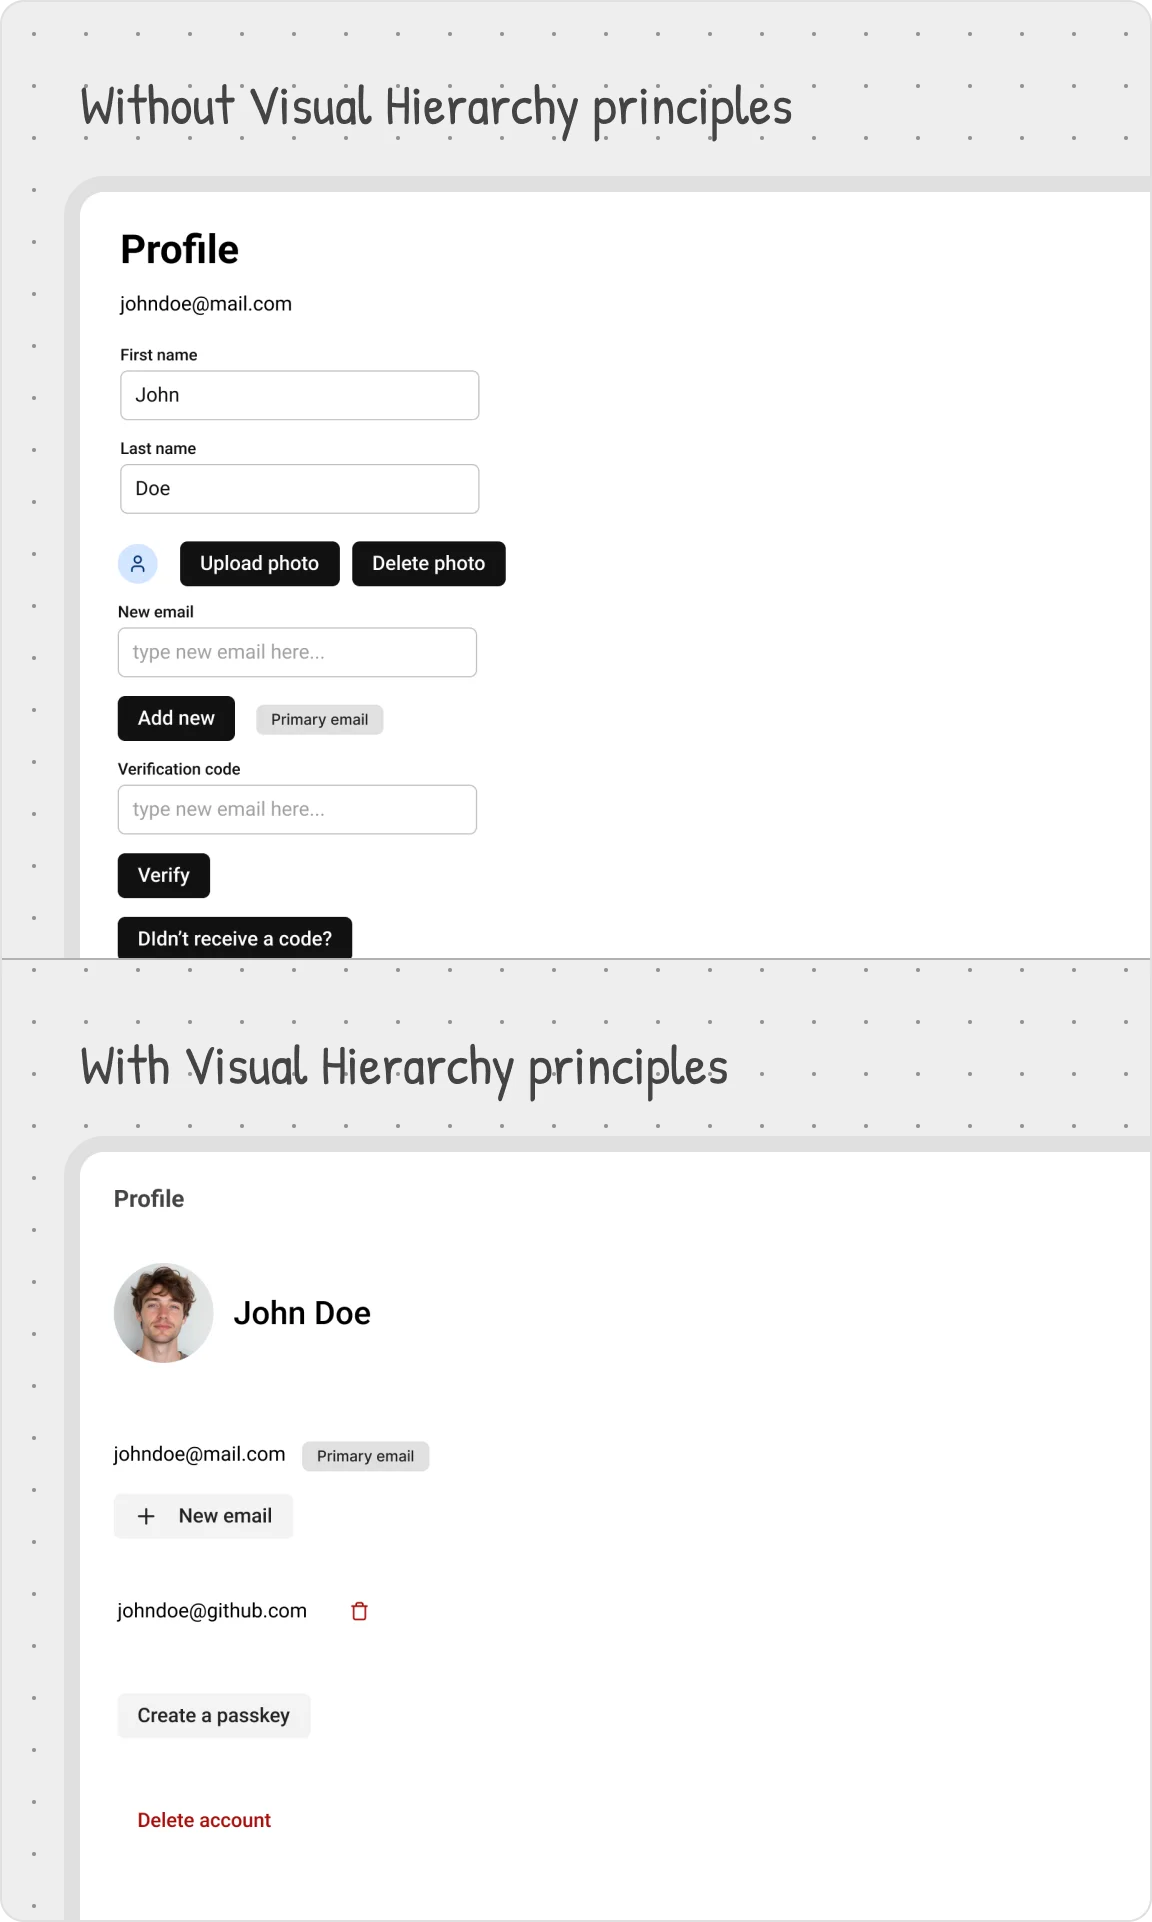Focus the First name field containing John

click(x=299, y=395)
